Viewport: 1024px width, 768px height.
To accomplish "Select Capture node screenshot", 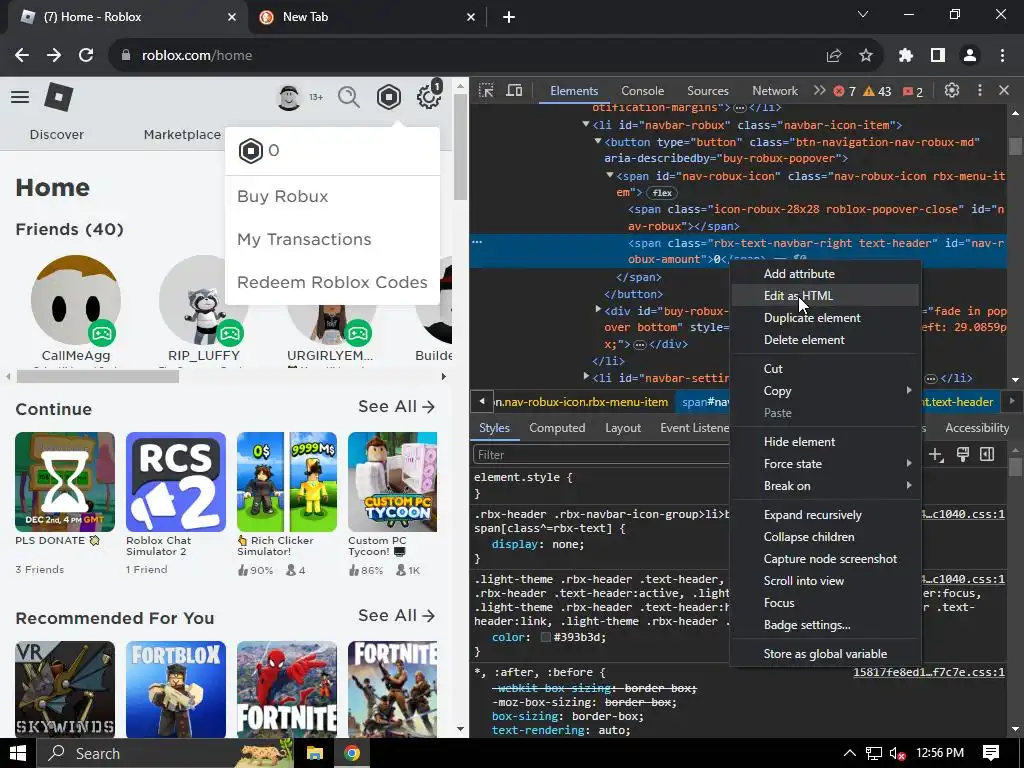I will pyautogui.click(x=825, y=559).
